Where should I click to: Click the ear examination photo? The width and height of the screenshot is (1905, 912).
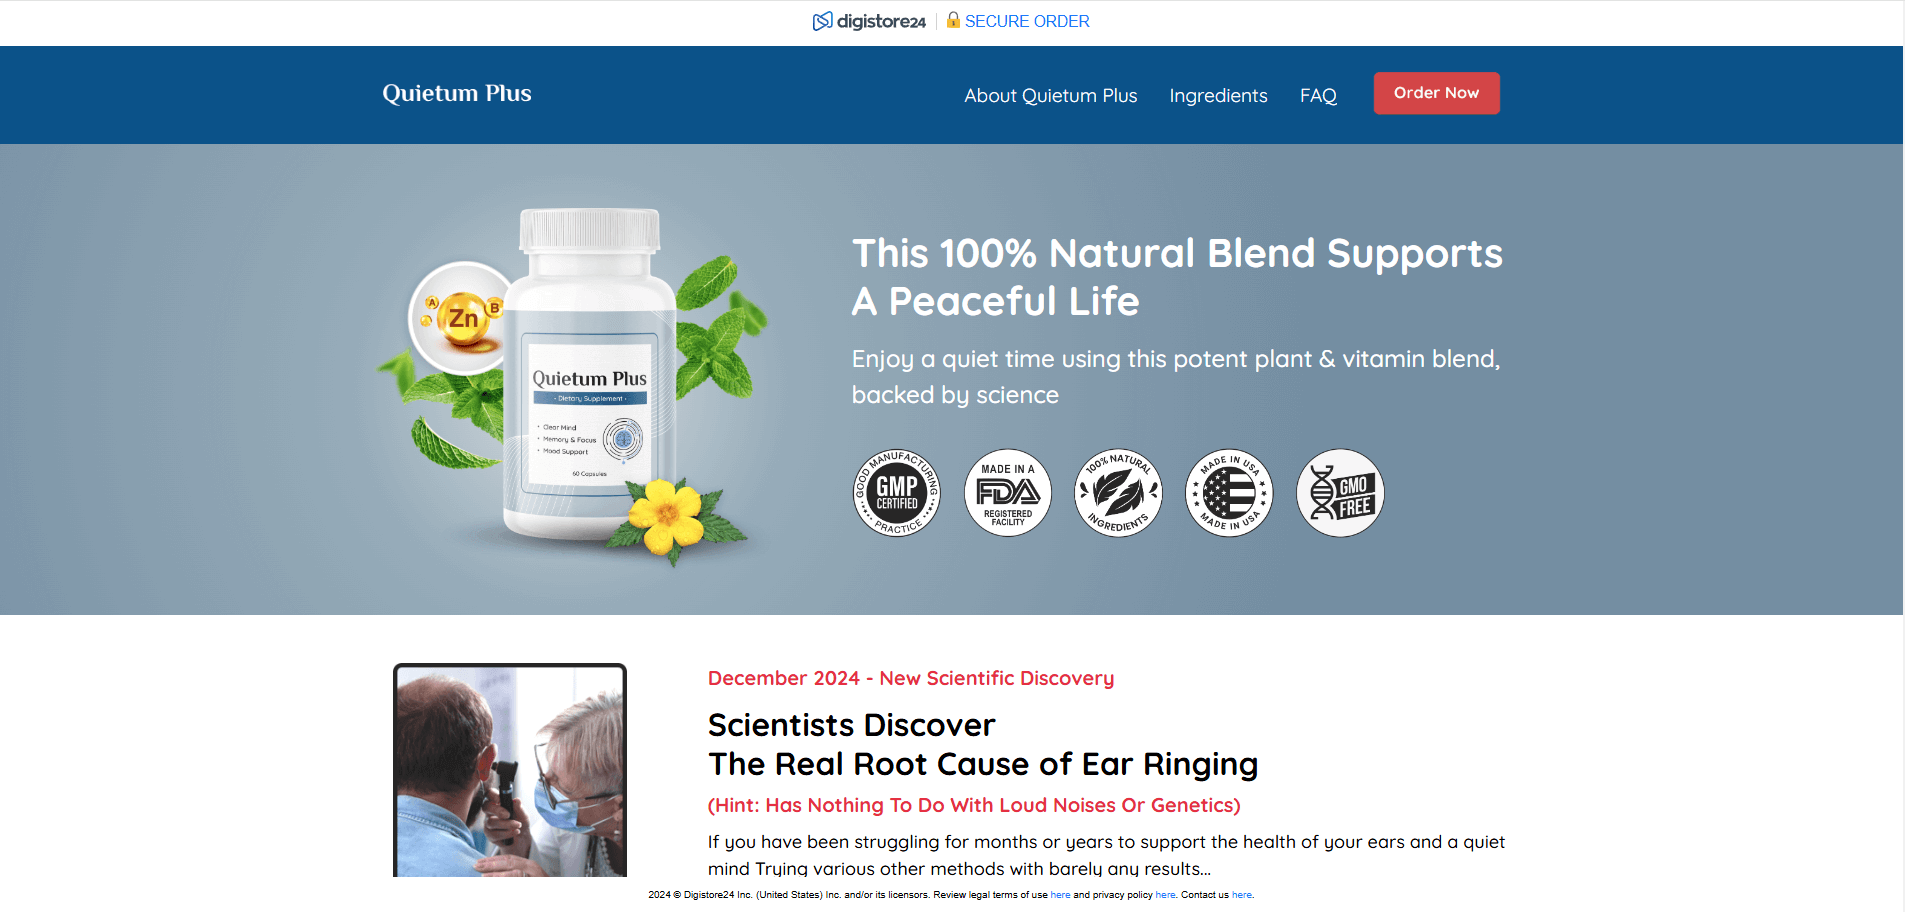coord(510,770)
